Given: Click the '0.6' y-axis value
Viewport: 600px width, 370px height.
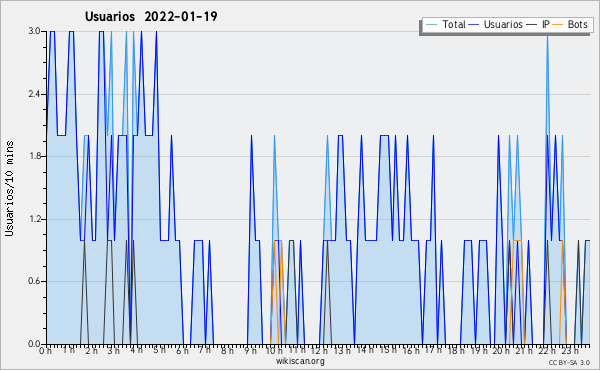Looking at the screenshot, I should (34, 281).
